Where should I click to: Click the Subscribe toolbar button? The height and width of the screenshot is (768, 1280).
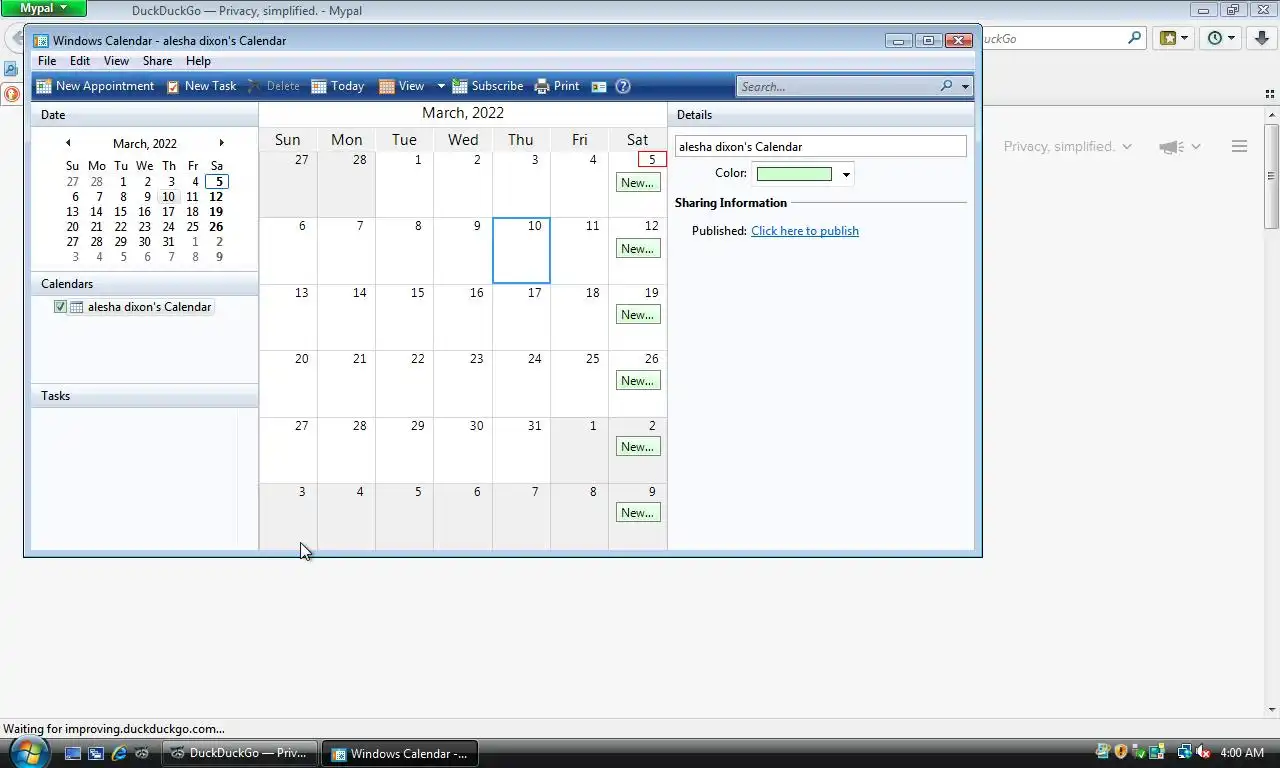(487, 86)
